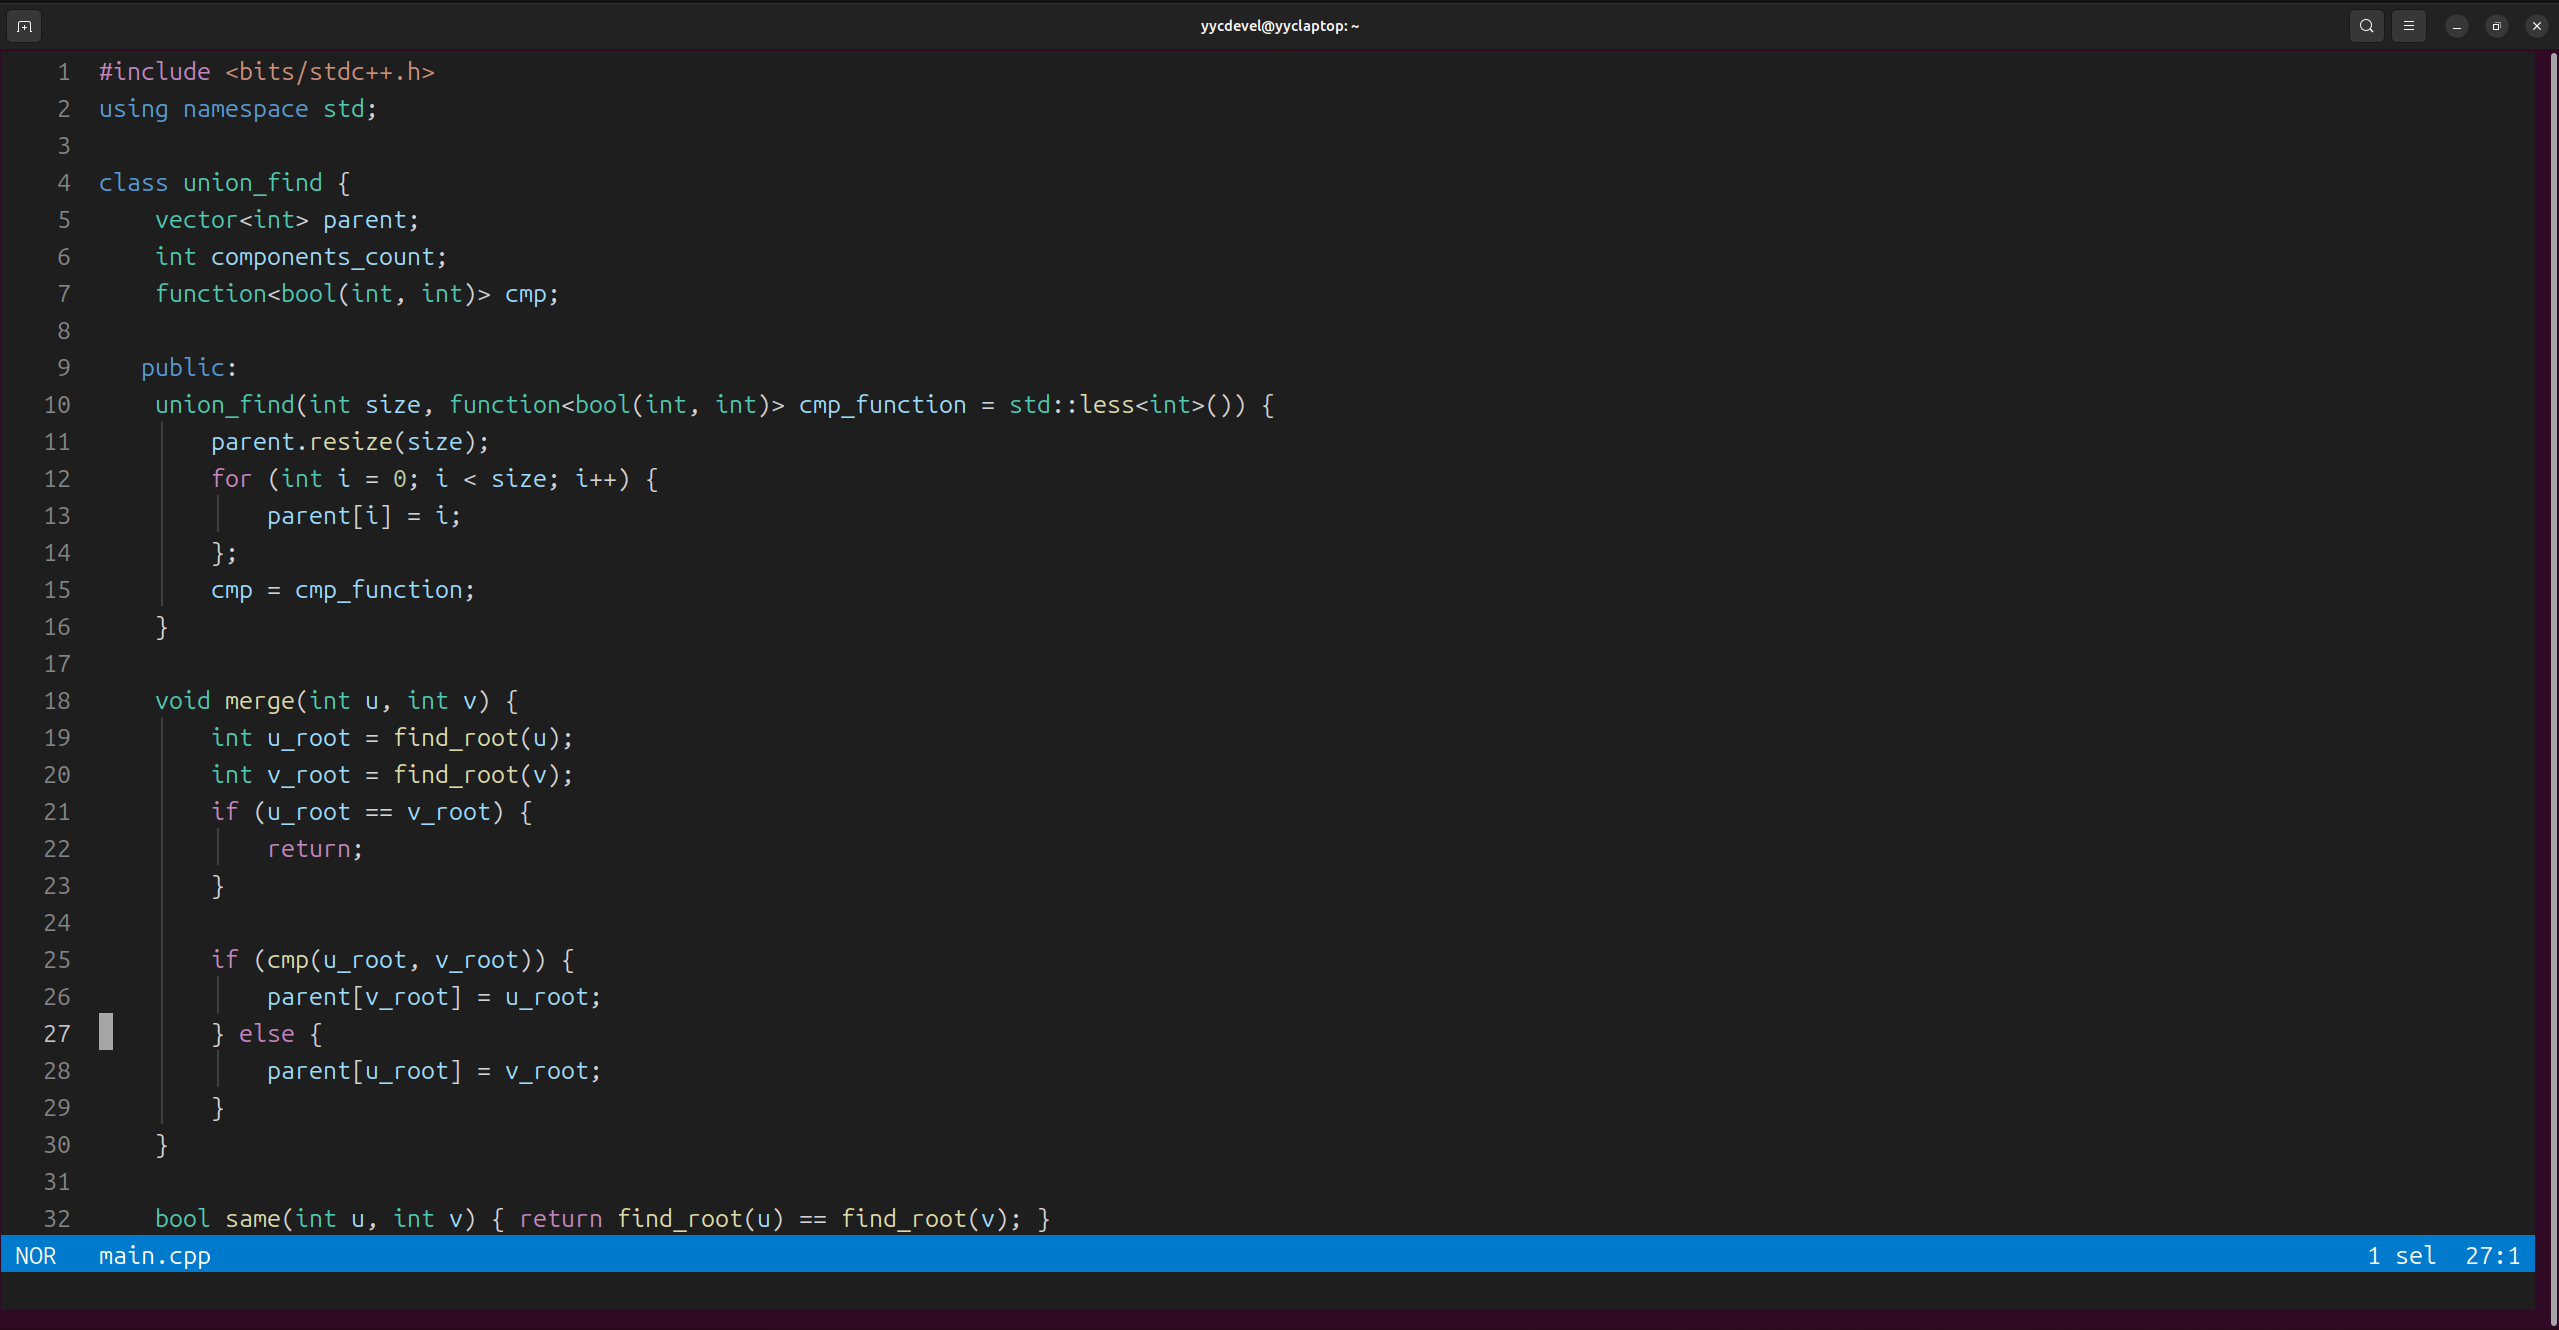Click on the 'union_find' class name

pyautogui.click(x=252, y=183)
